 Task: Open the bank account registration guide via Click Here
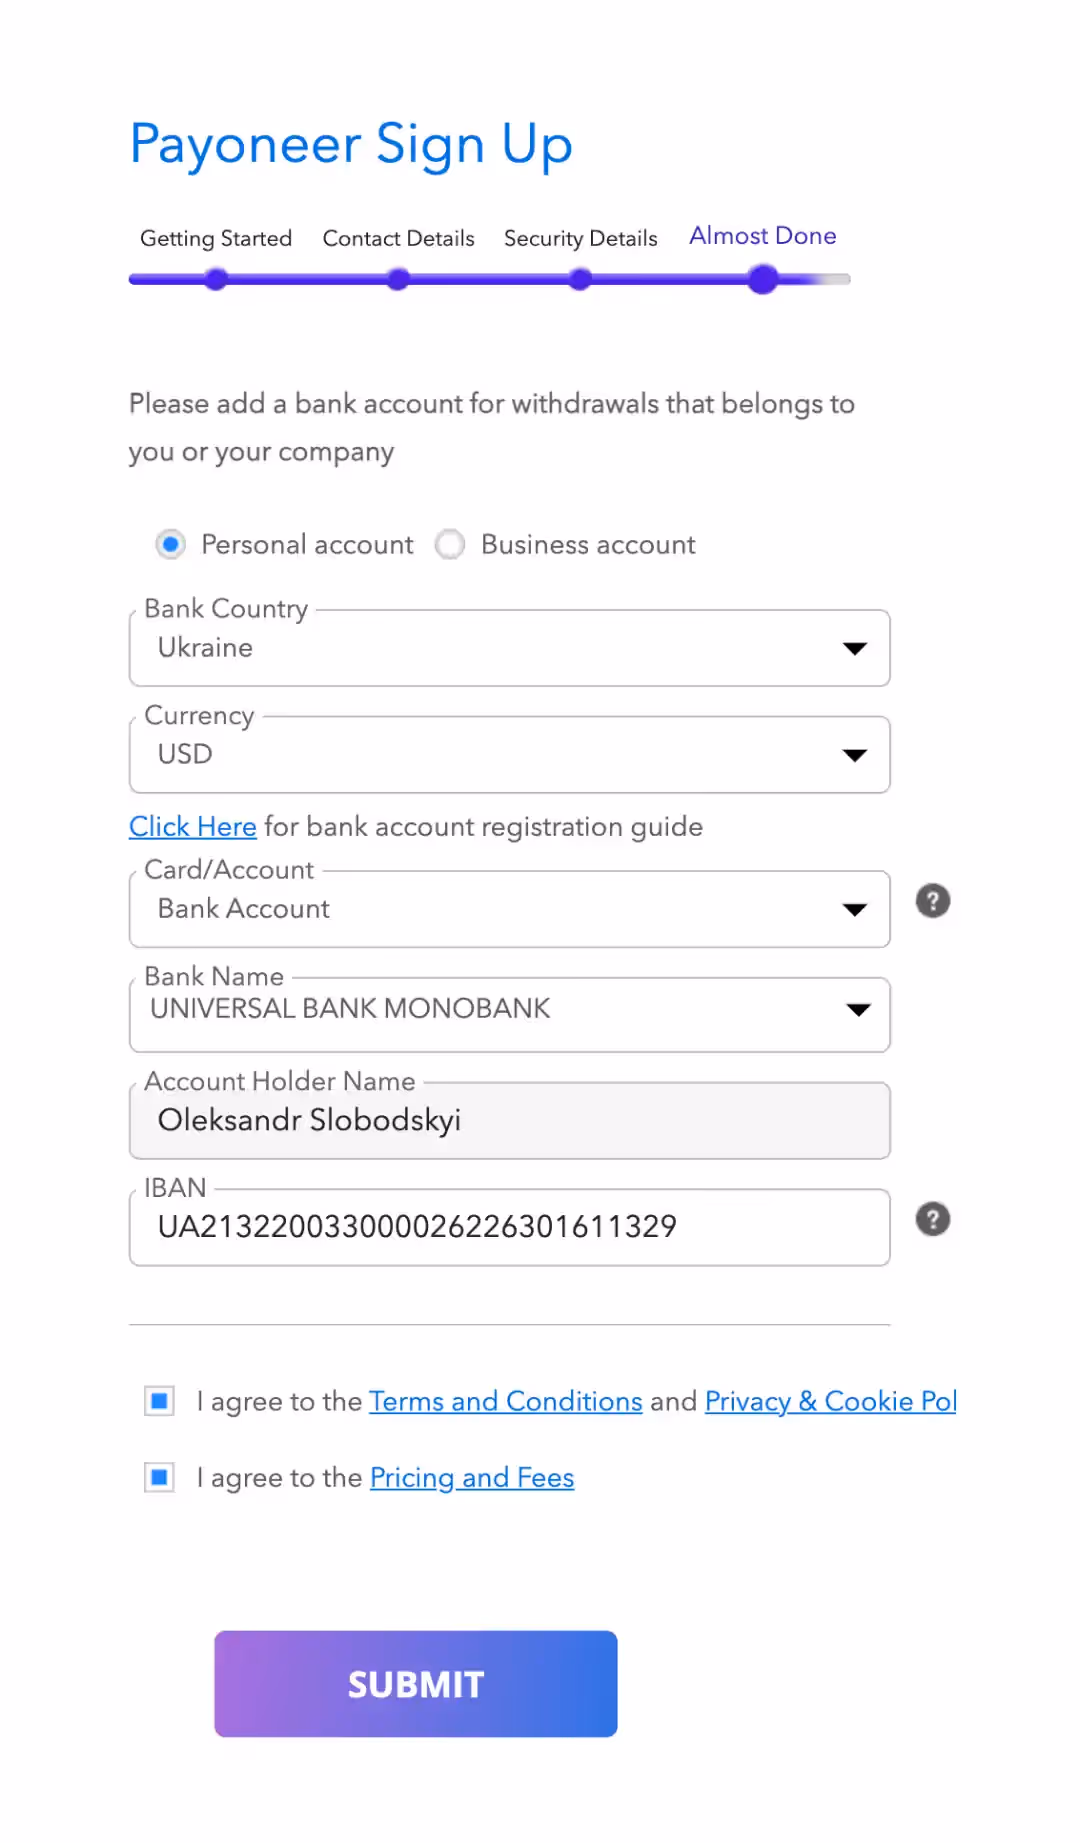pyautogui.click(x=192, y=827)
